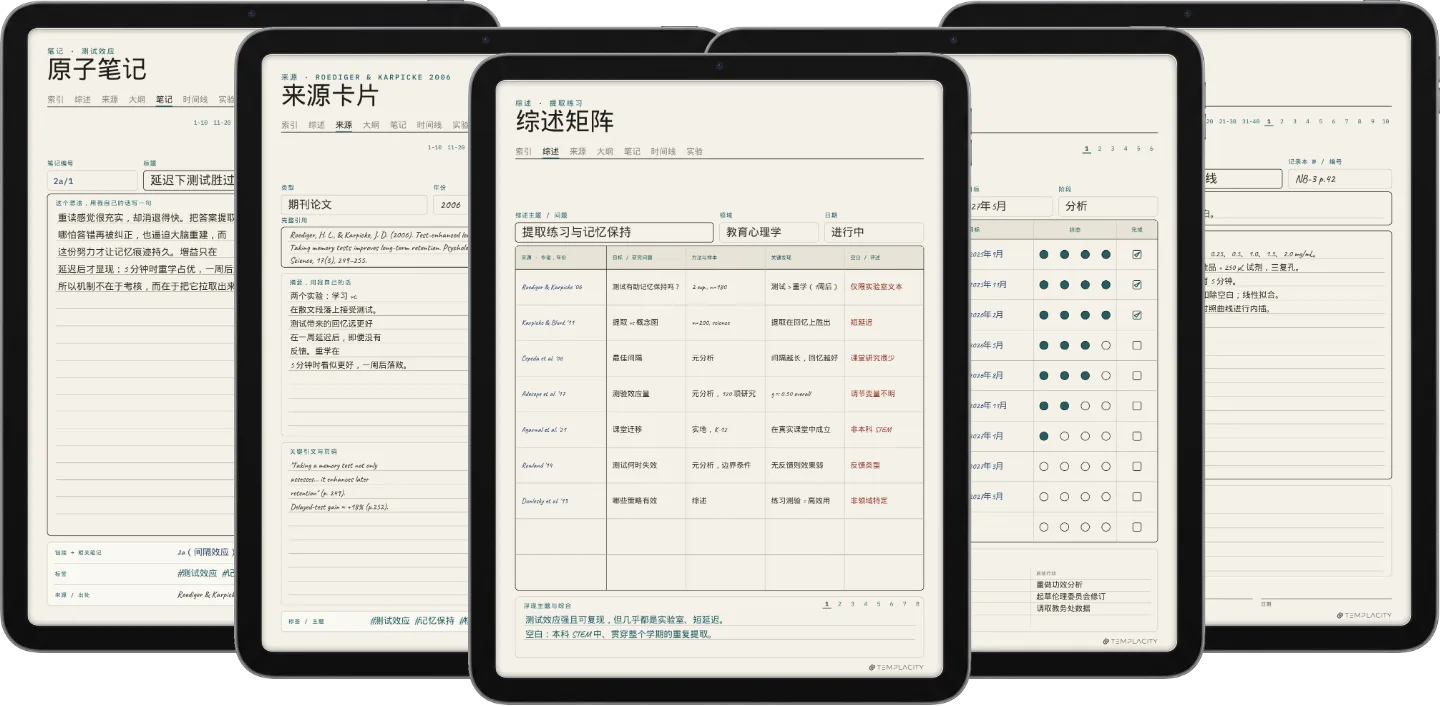Image resolution: width=1440 pixels, height=706 pixels.
Task: Click the Templacity logo on the center tablet
Action: pos(896,667)
